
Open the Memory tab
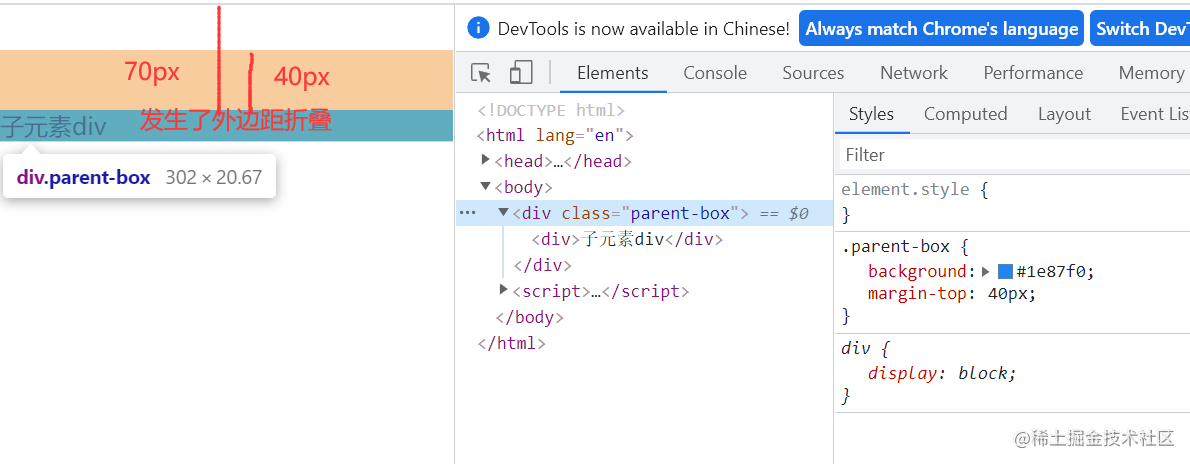point(1150,73)
